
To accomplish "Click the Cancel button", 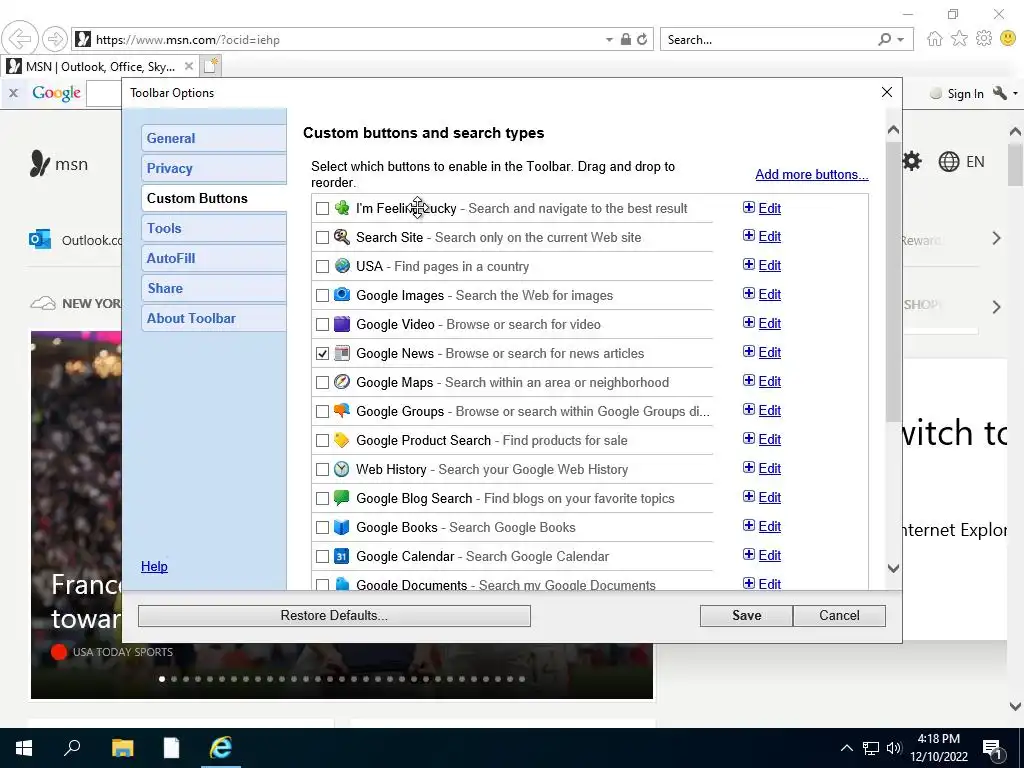I will 839,615.
